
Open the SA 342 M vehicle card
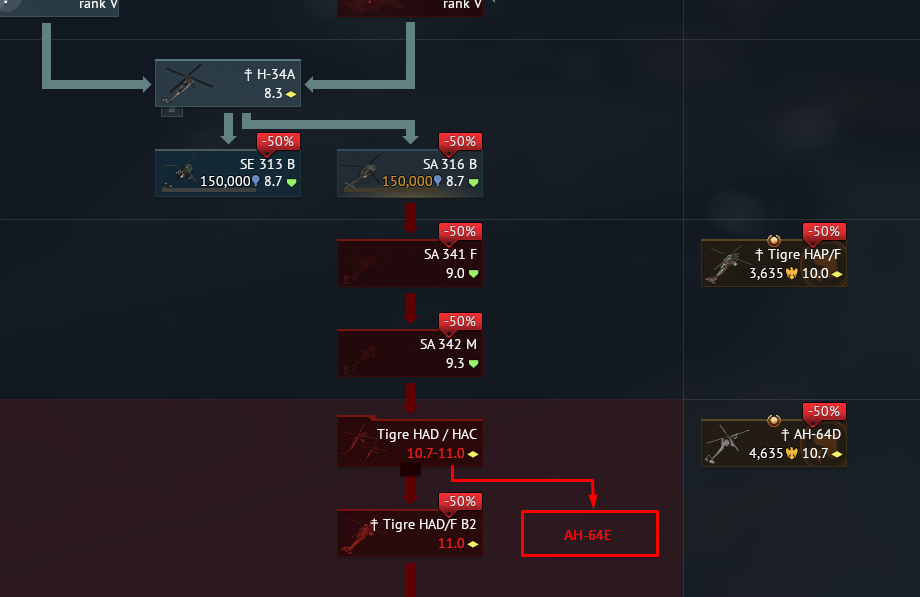(x=410, y=353)
